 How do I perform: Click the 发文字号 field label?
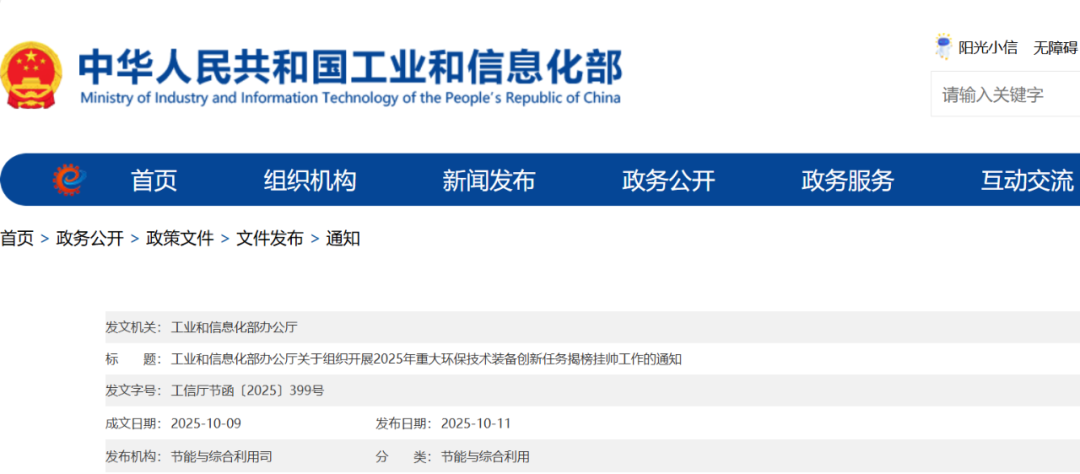pyautogui.click(x=132, y=391)
